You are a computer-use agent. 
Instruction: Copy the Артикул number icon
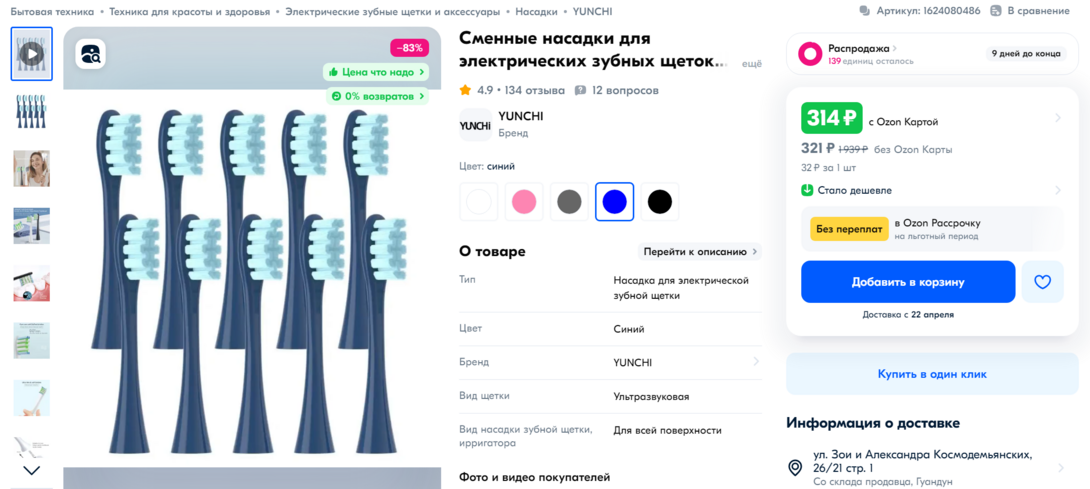[864, 11]
